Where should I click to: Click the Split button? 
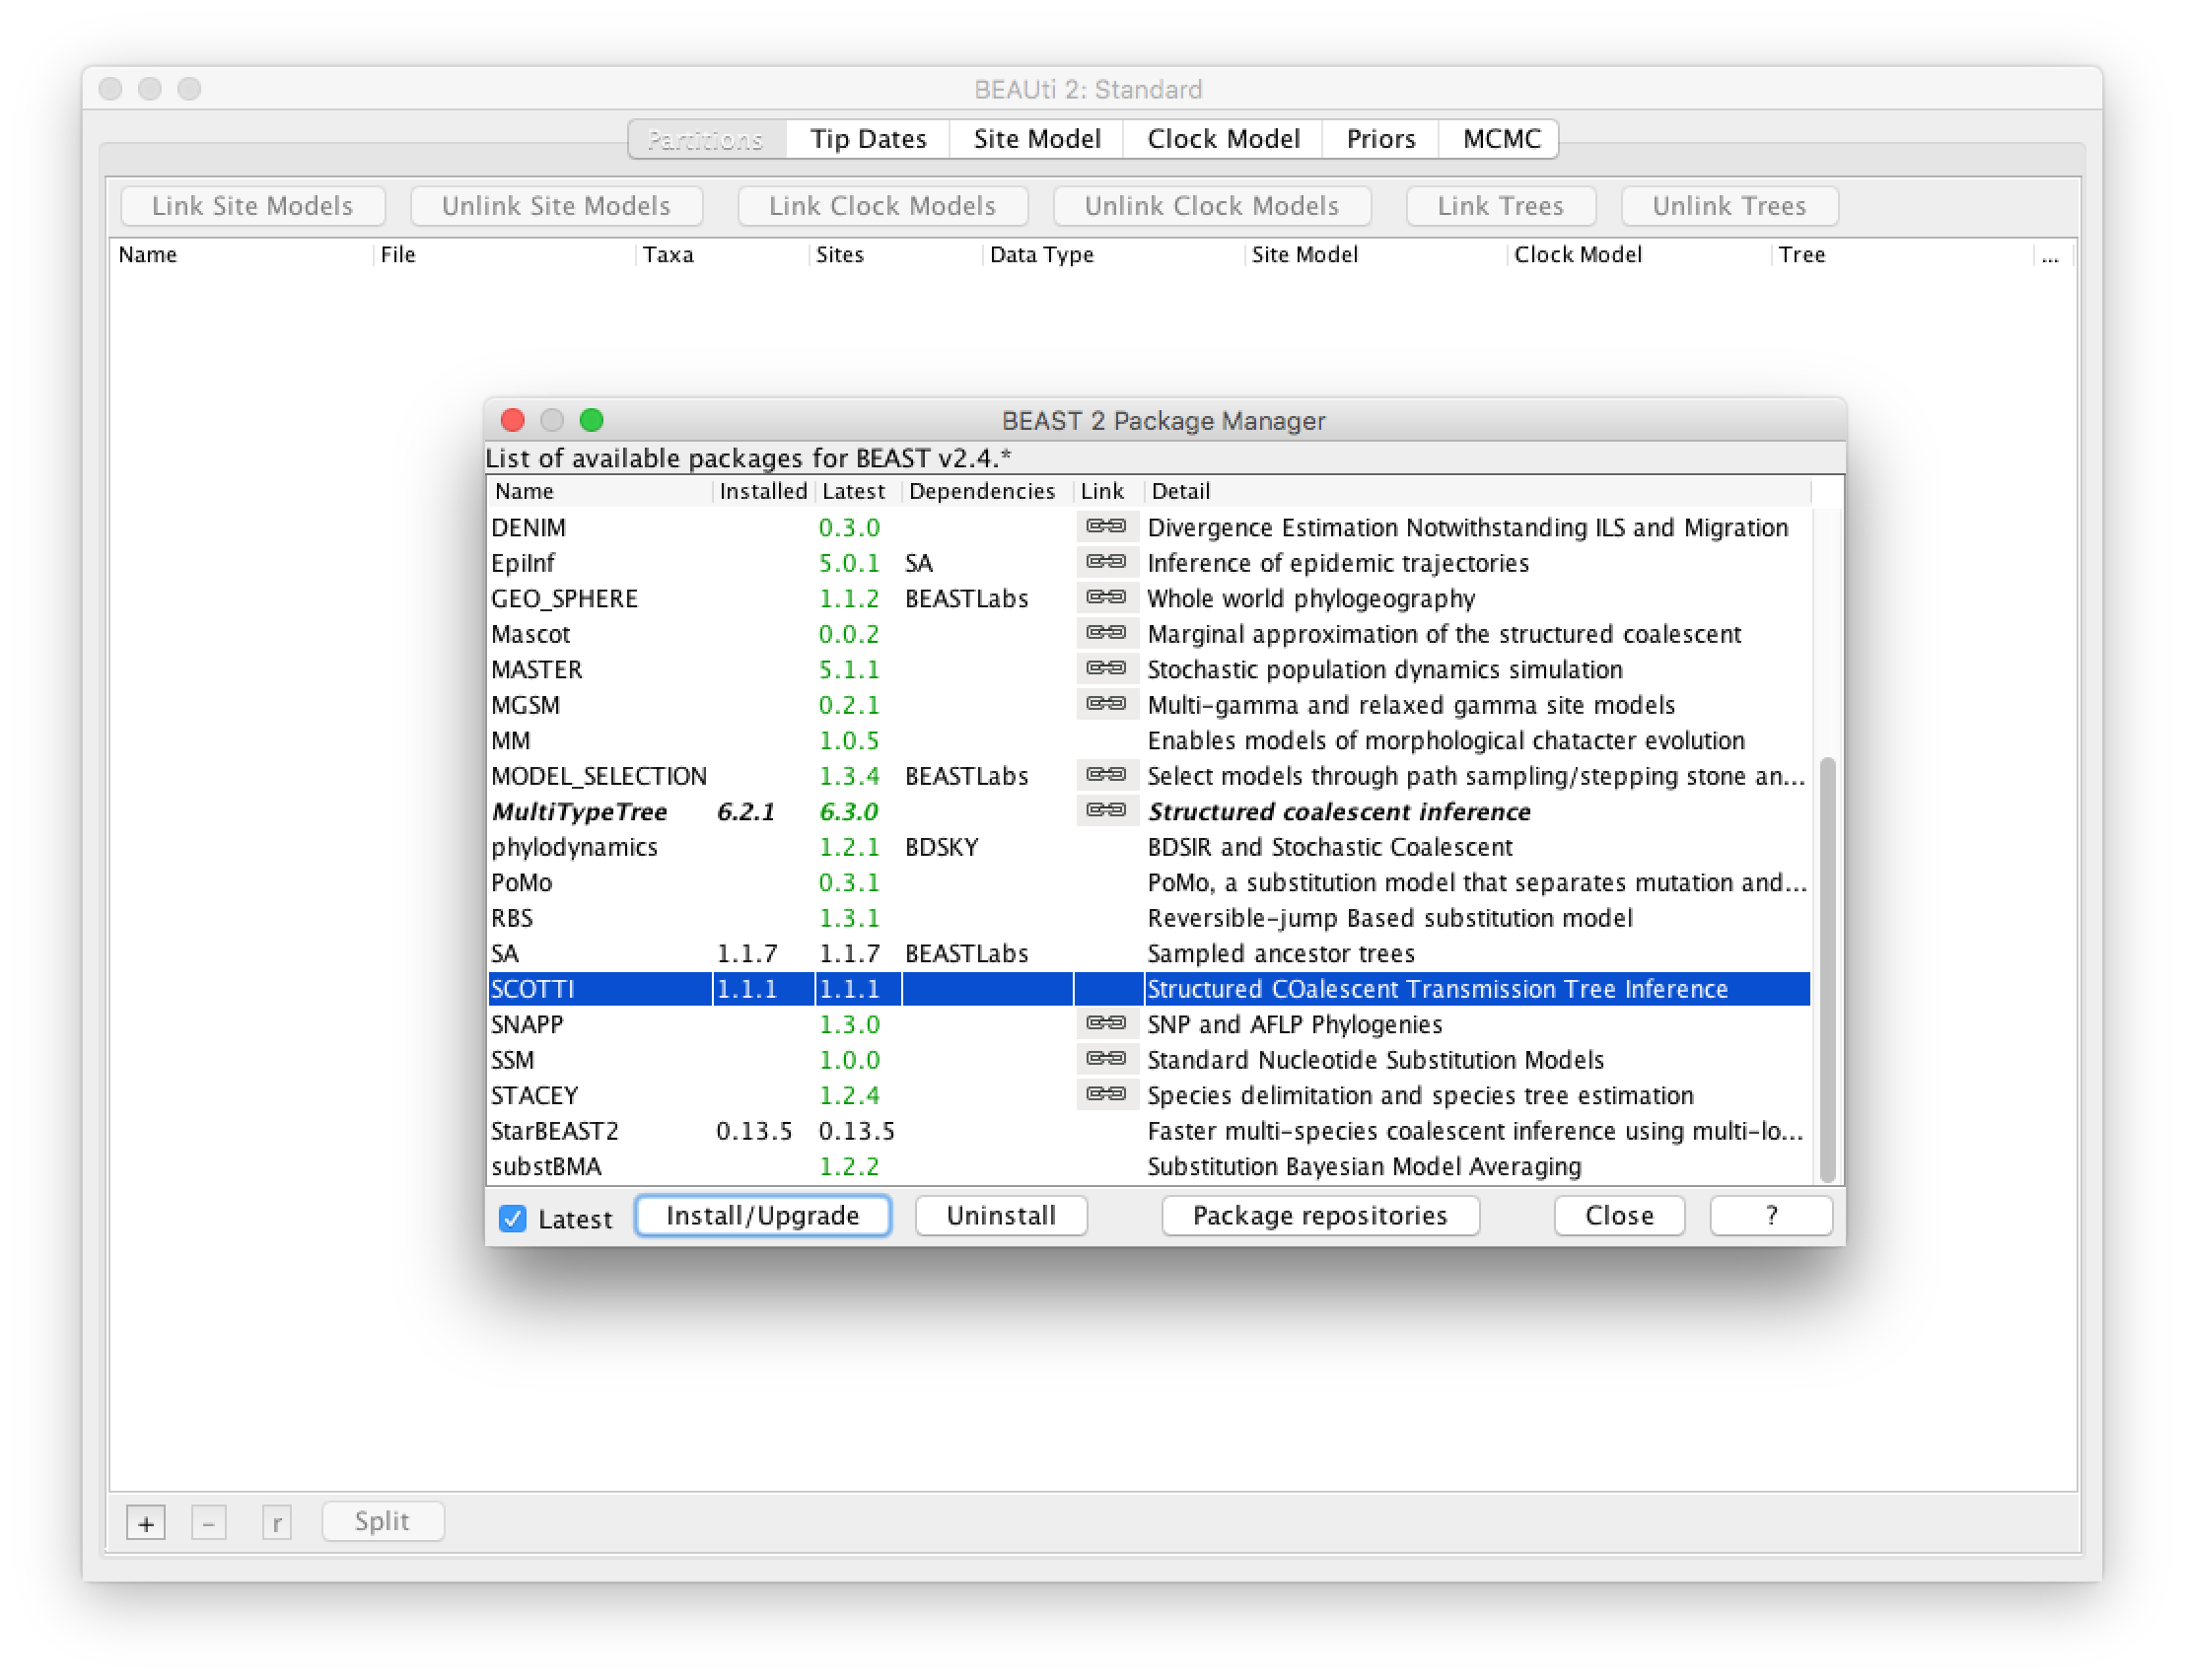[383, 1521]
